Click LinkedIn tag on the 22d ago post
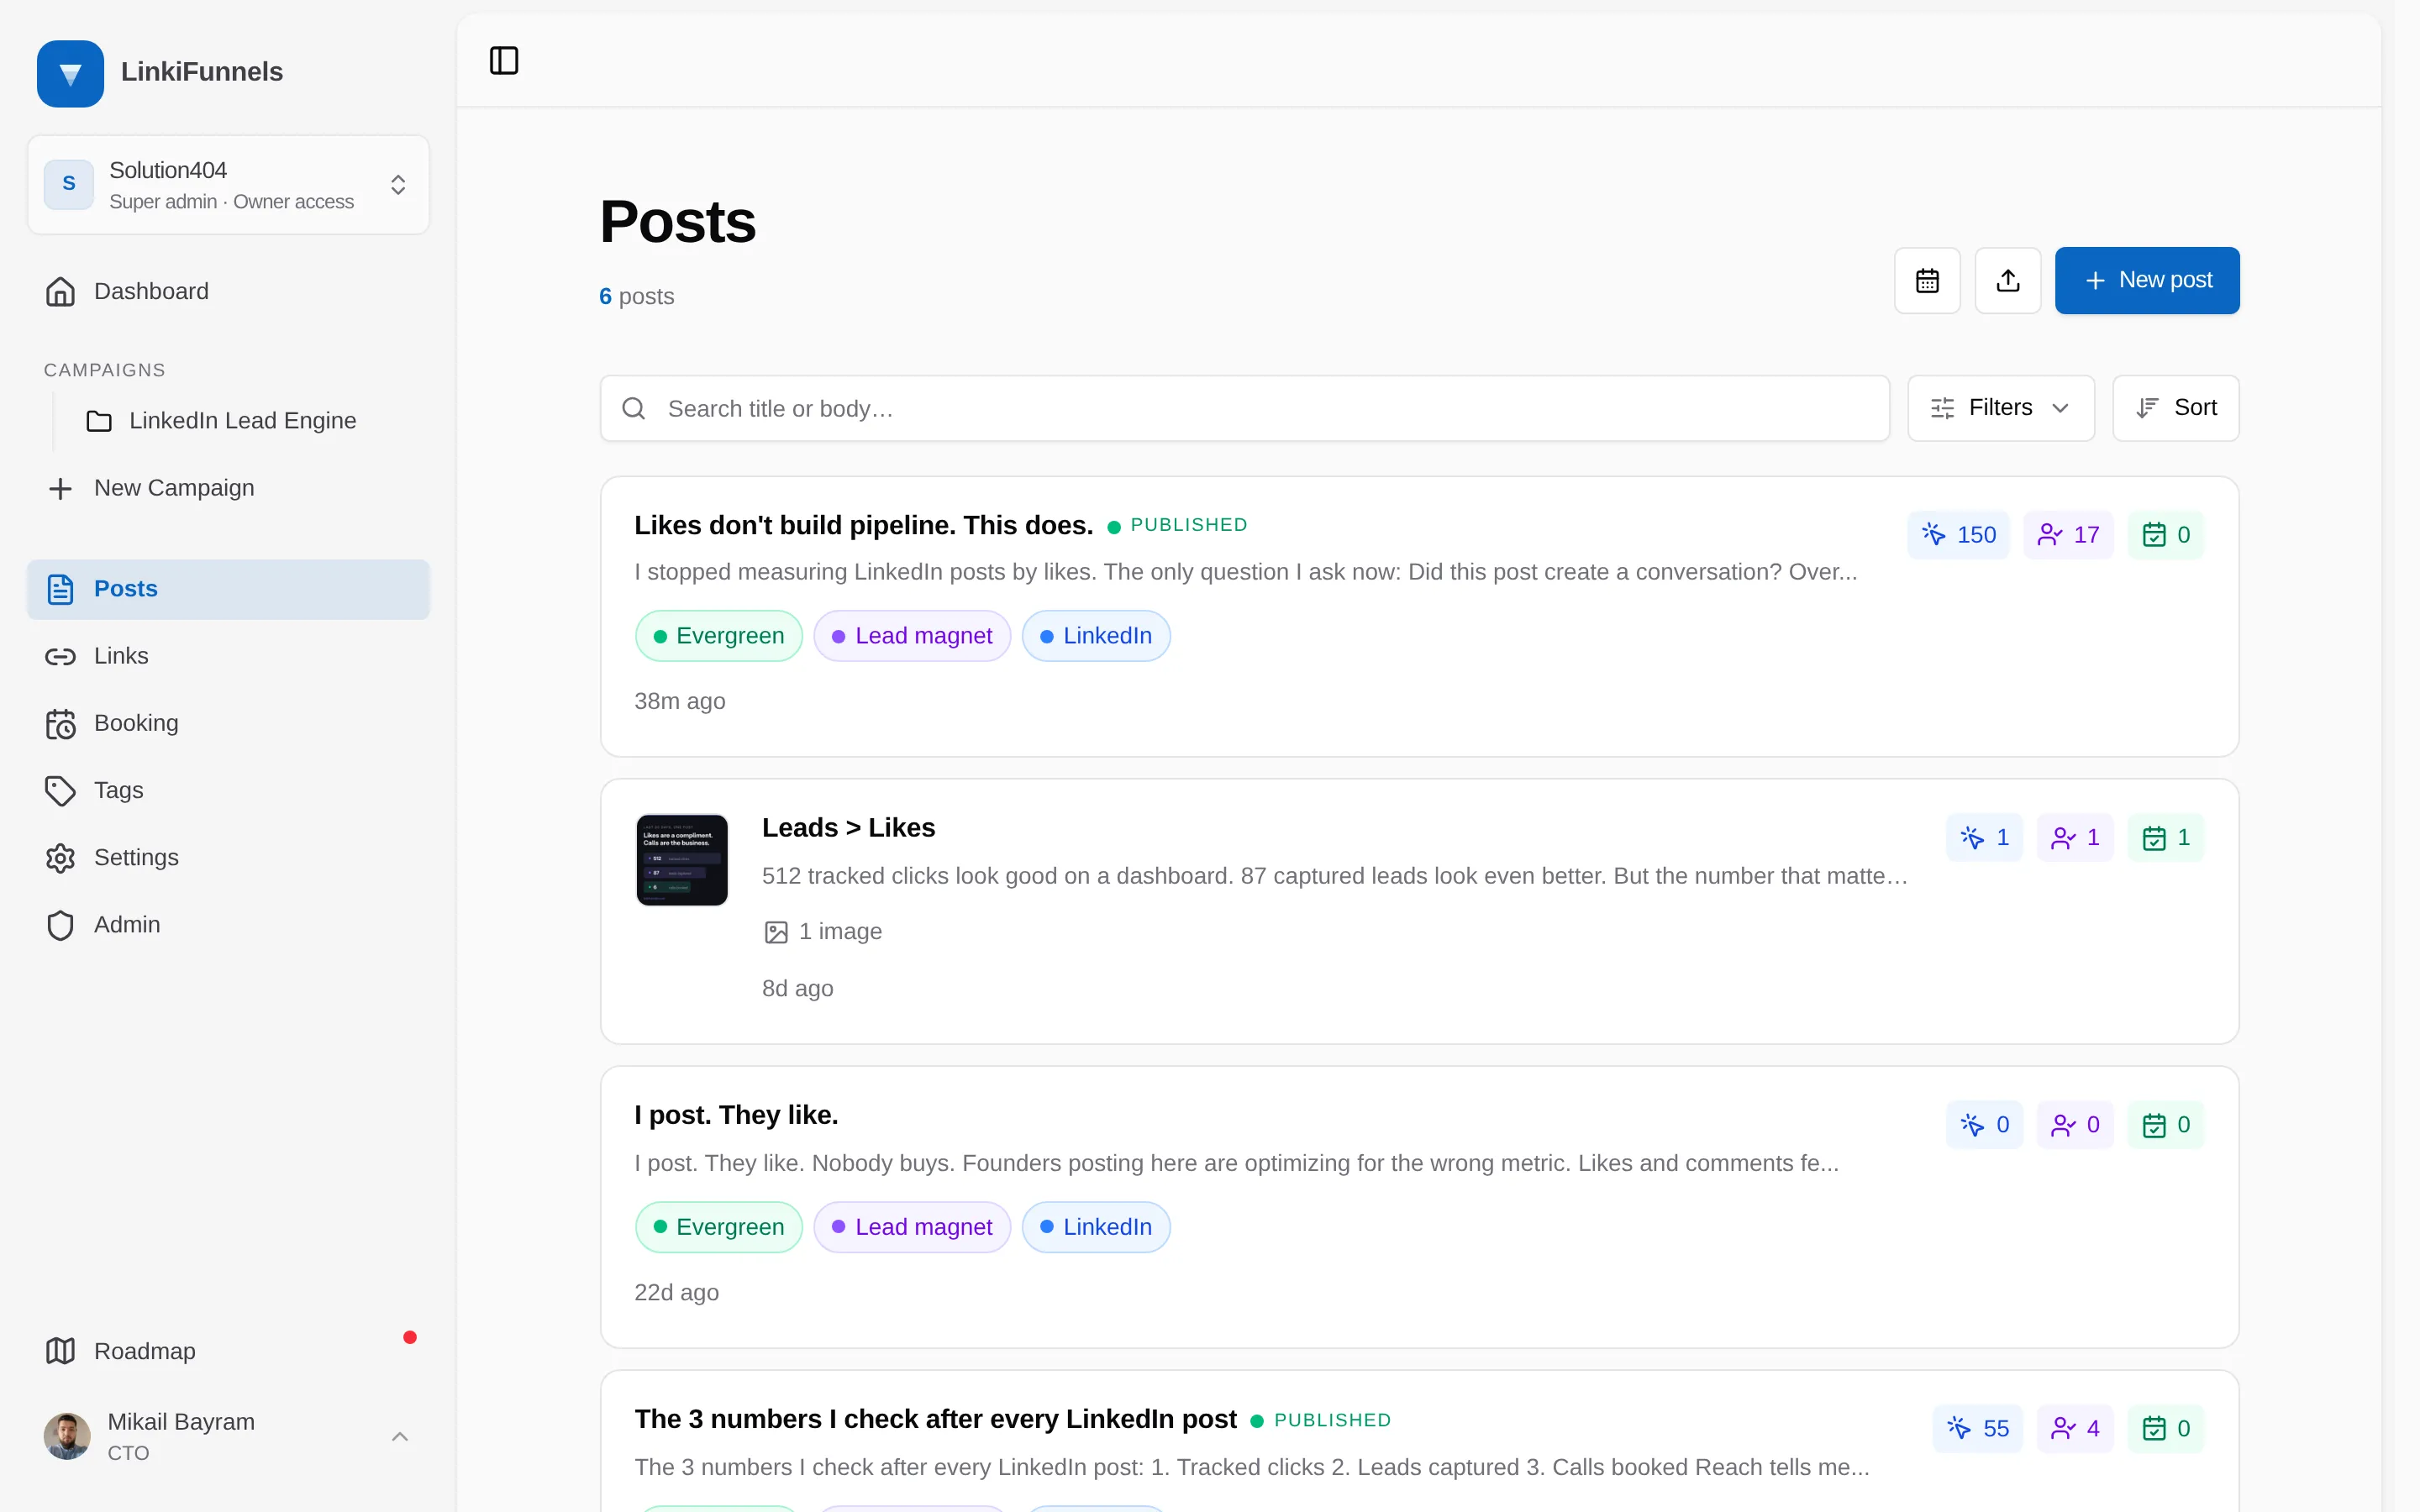Image resolution: width=2420 pixels, height=1512 pixels. pyautogui.click(x=1095, y=1227)
